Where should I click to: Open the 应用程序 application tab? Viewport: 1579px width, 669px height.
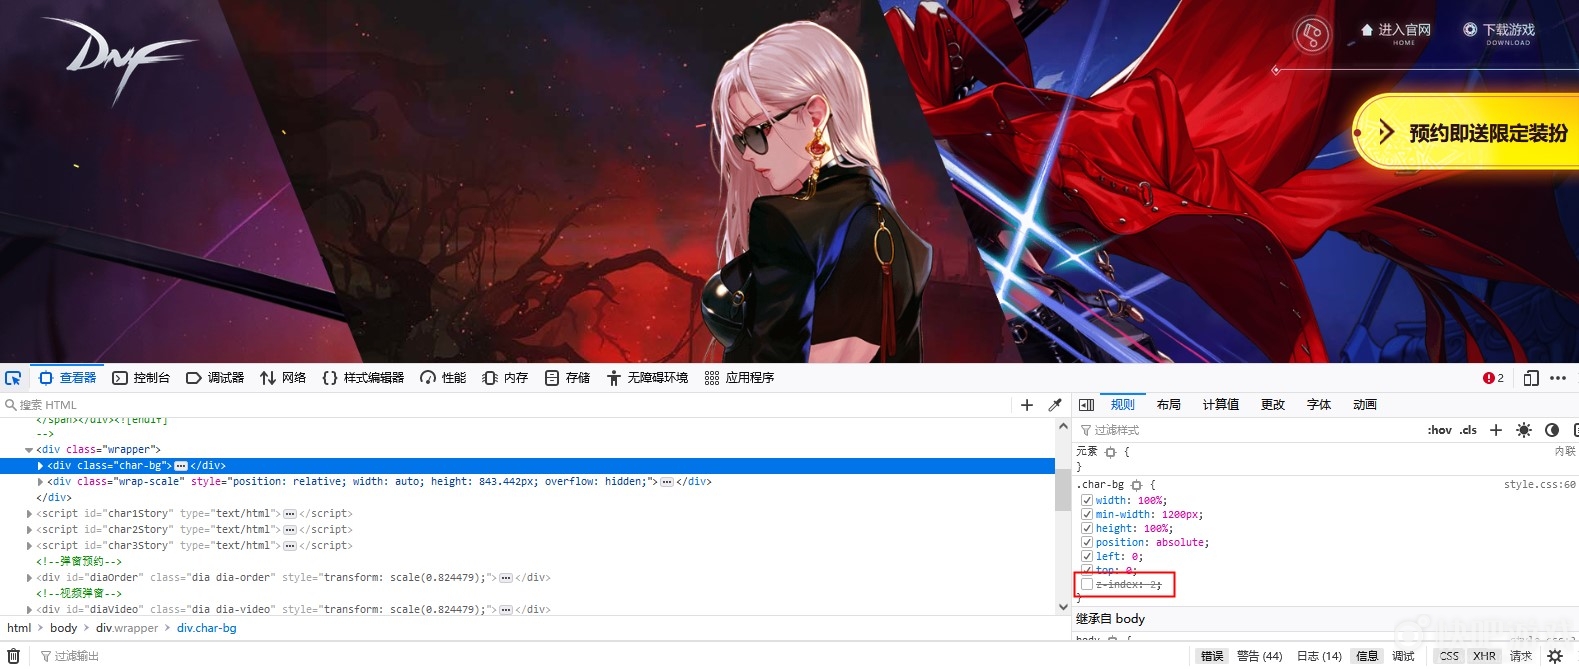click(739, 378)
